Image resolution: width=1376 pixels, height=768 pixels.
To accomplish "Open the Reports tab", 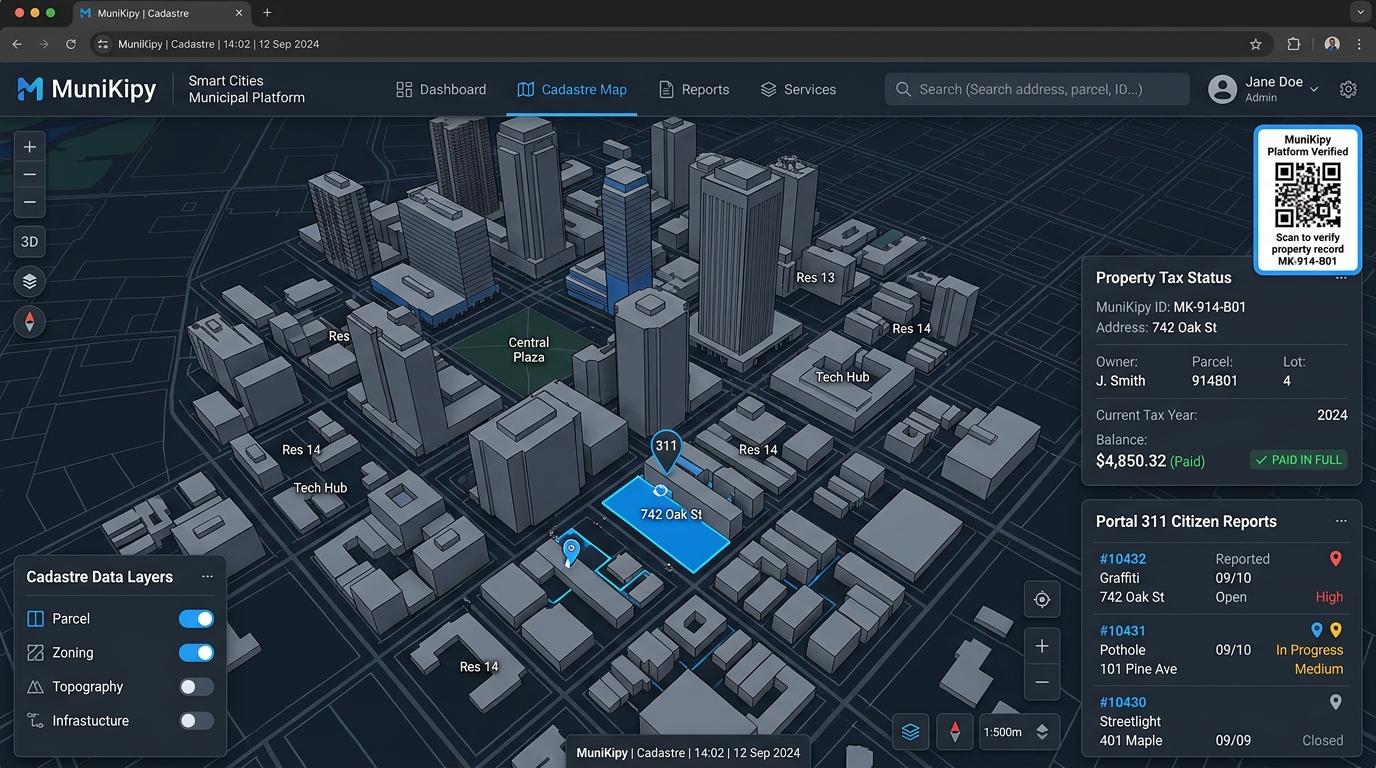I will click(x=694, y=89).
